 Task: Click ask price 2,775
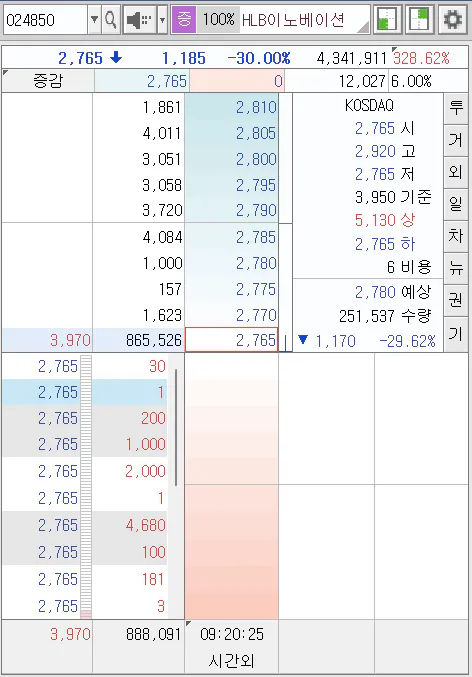(232, 289)
